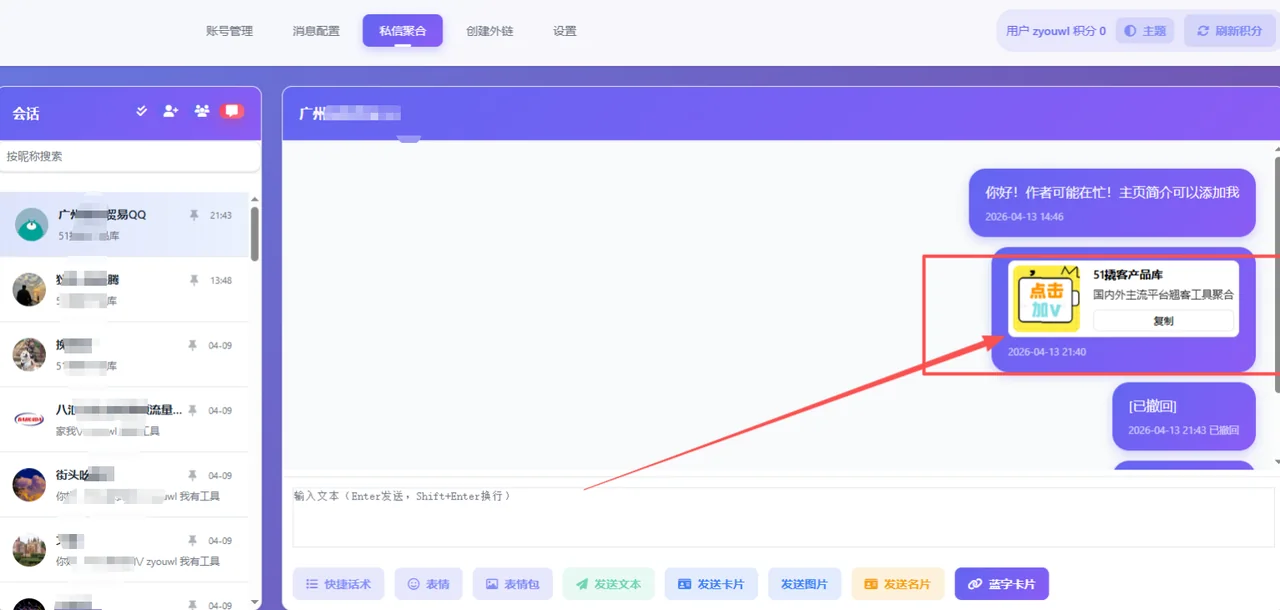1280x610 pixels.
Task: Click the small collapse handle under chat title
Action: coord(409,139)
